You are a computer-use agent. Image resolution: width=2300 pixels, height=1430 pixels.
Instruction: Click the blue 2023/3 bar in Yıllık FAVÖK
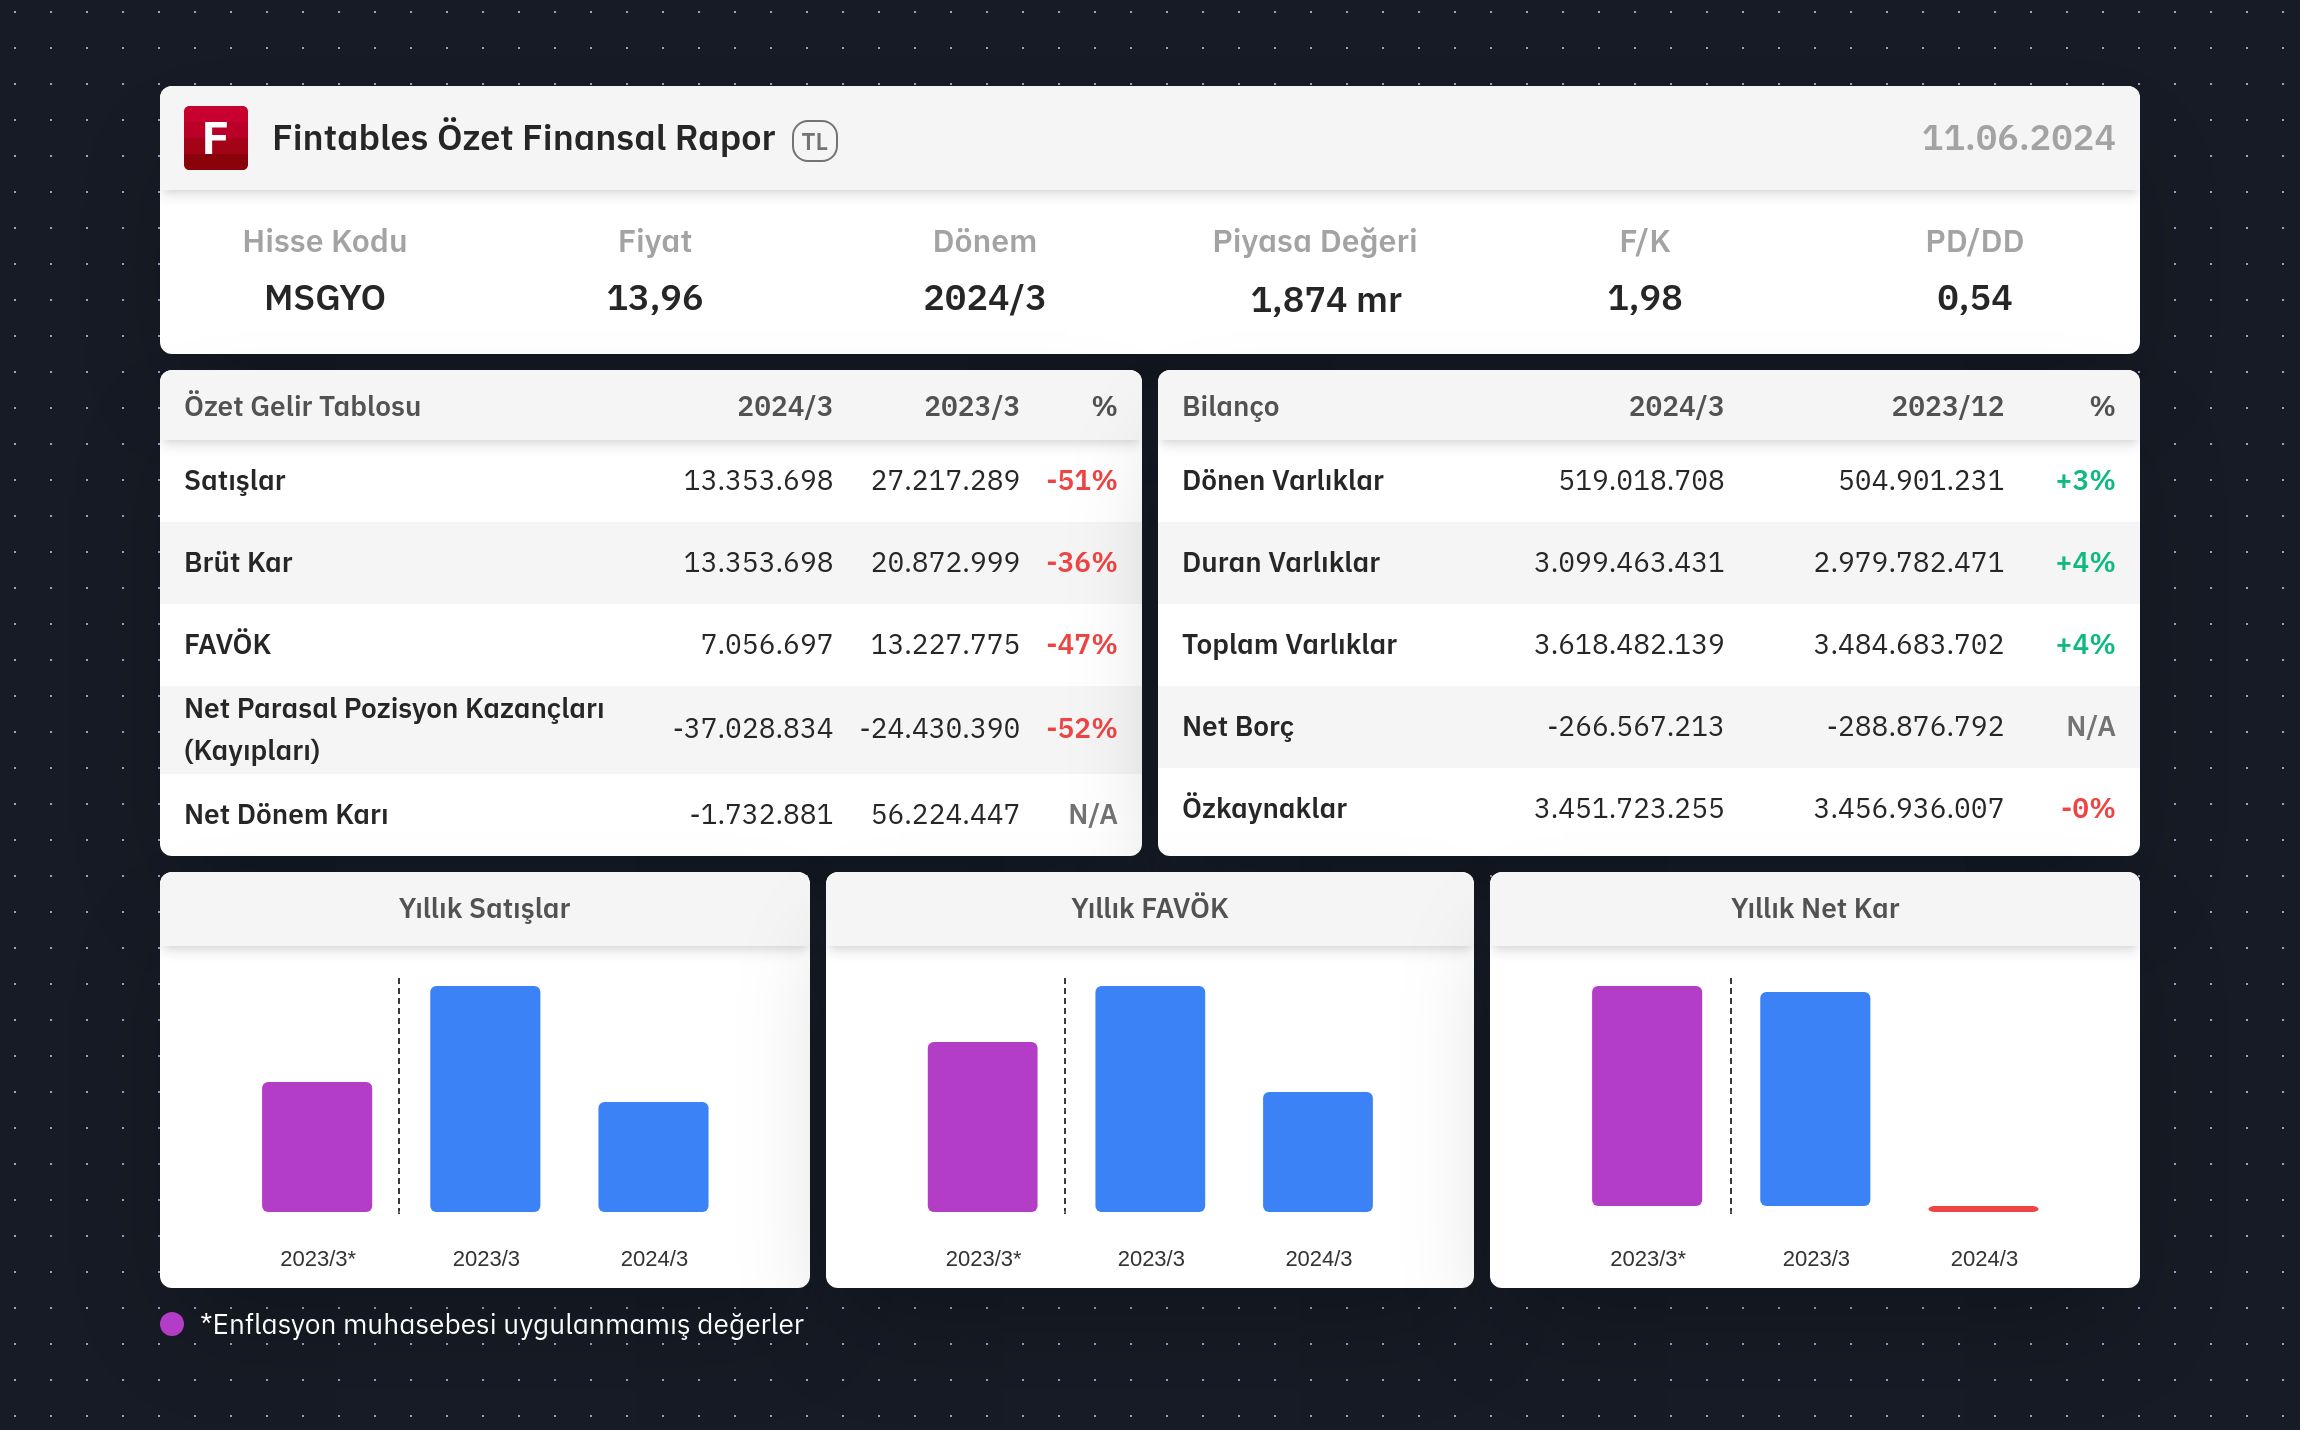tap(1150, 1099)
